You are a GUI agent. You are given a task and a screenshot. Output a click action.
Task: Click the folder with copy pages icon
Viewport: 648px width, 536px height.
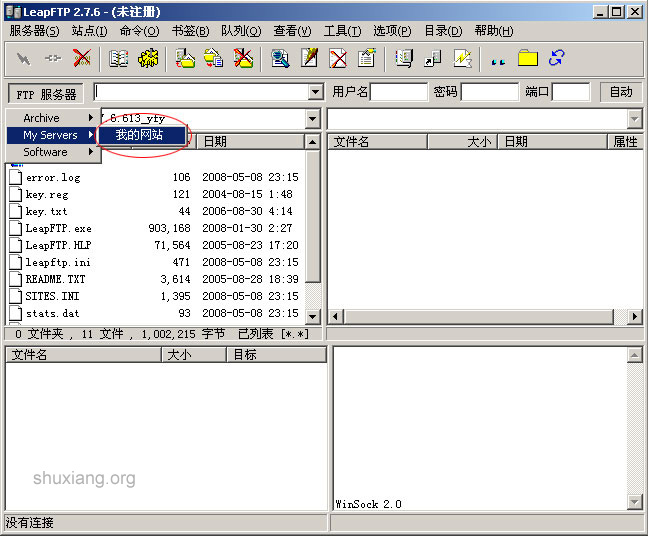(214, 58)
